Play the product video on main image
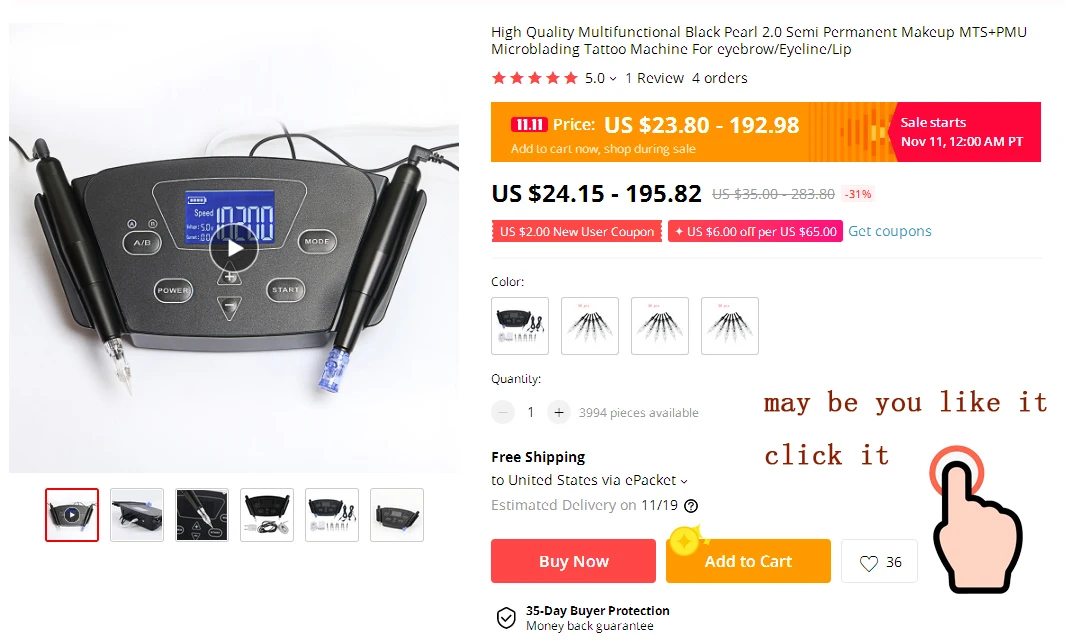The width and height of the screenshot is (1065, 641). click(234, 249)
